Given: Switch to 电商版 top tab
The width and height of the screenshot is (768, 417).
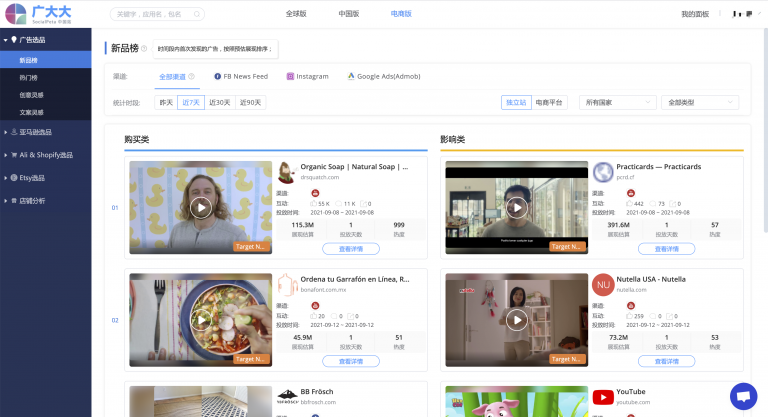Looking at the screenshot, I should click(x=401, y=14).
